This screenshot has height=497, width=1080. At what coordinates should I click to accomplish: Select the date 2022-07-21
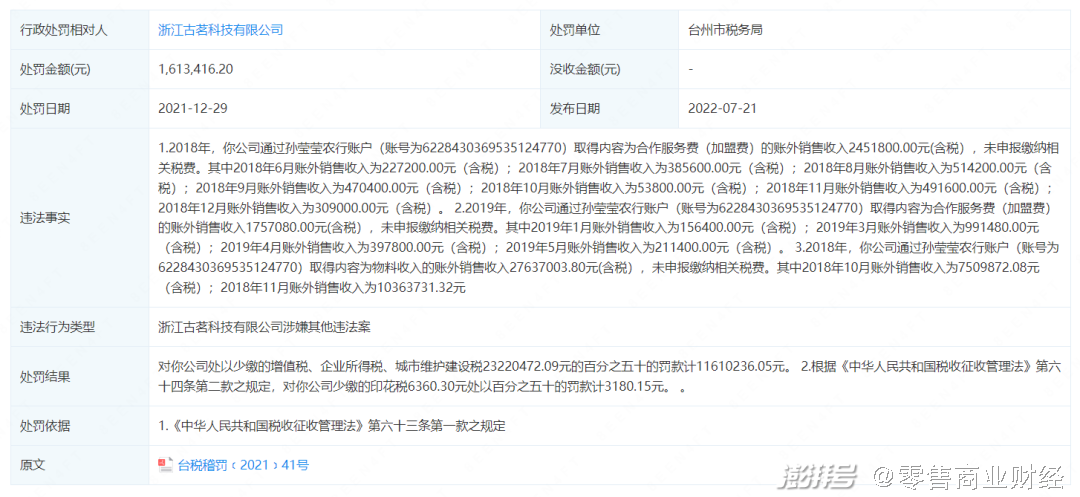tap(723, 109)
